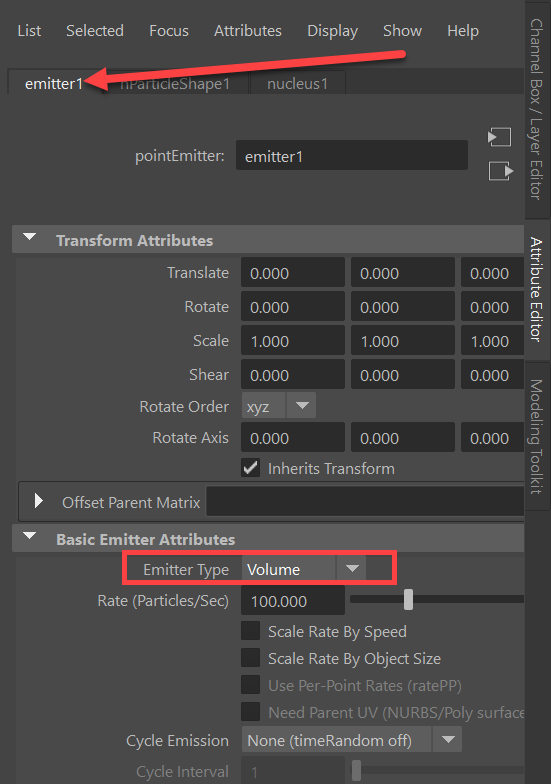The image size is (551, 784).
Task: Click the Rotate X value field
Action: pyautogui.click(x=293, y=306)
